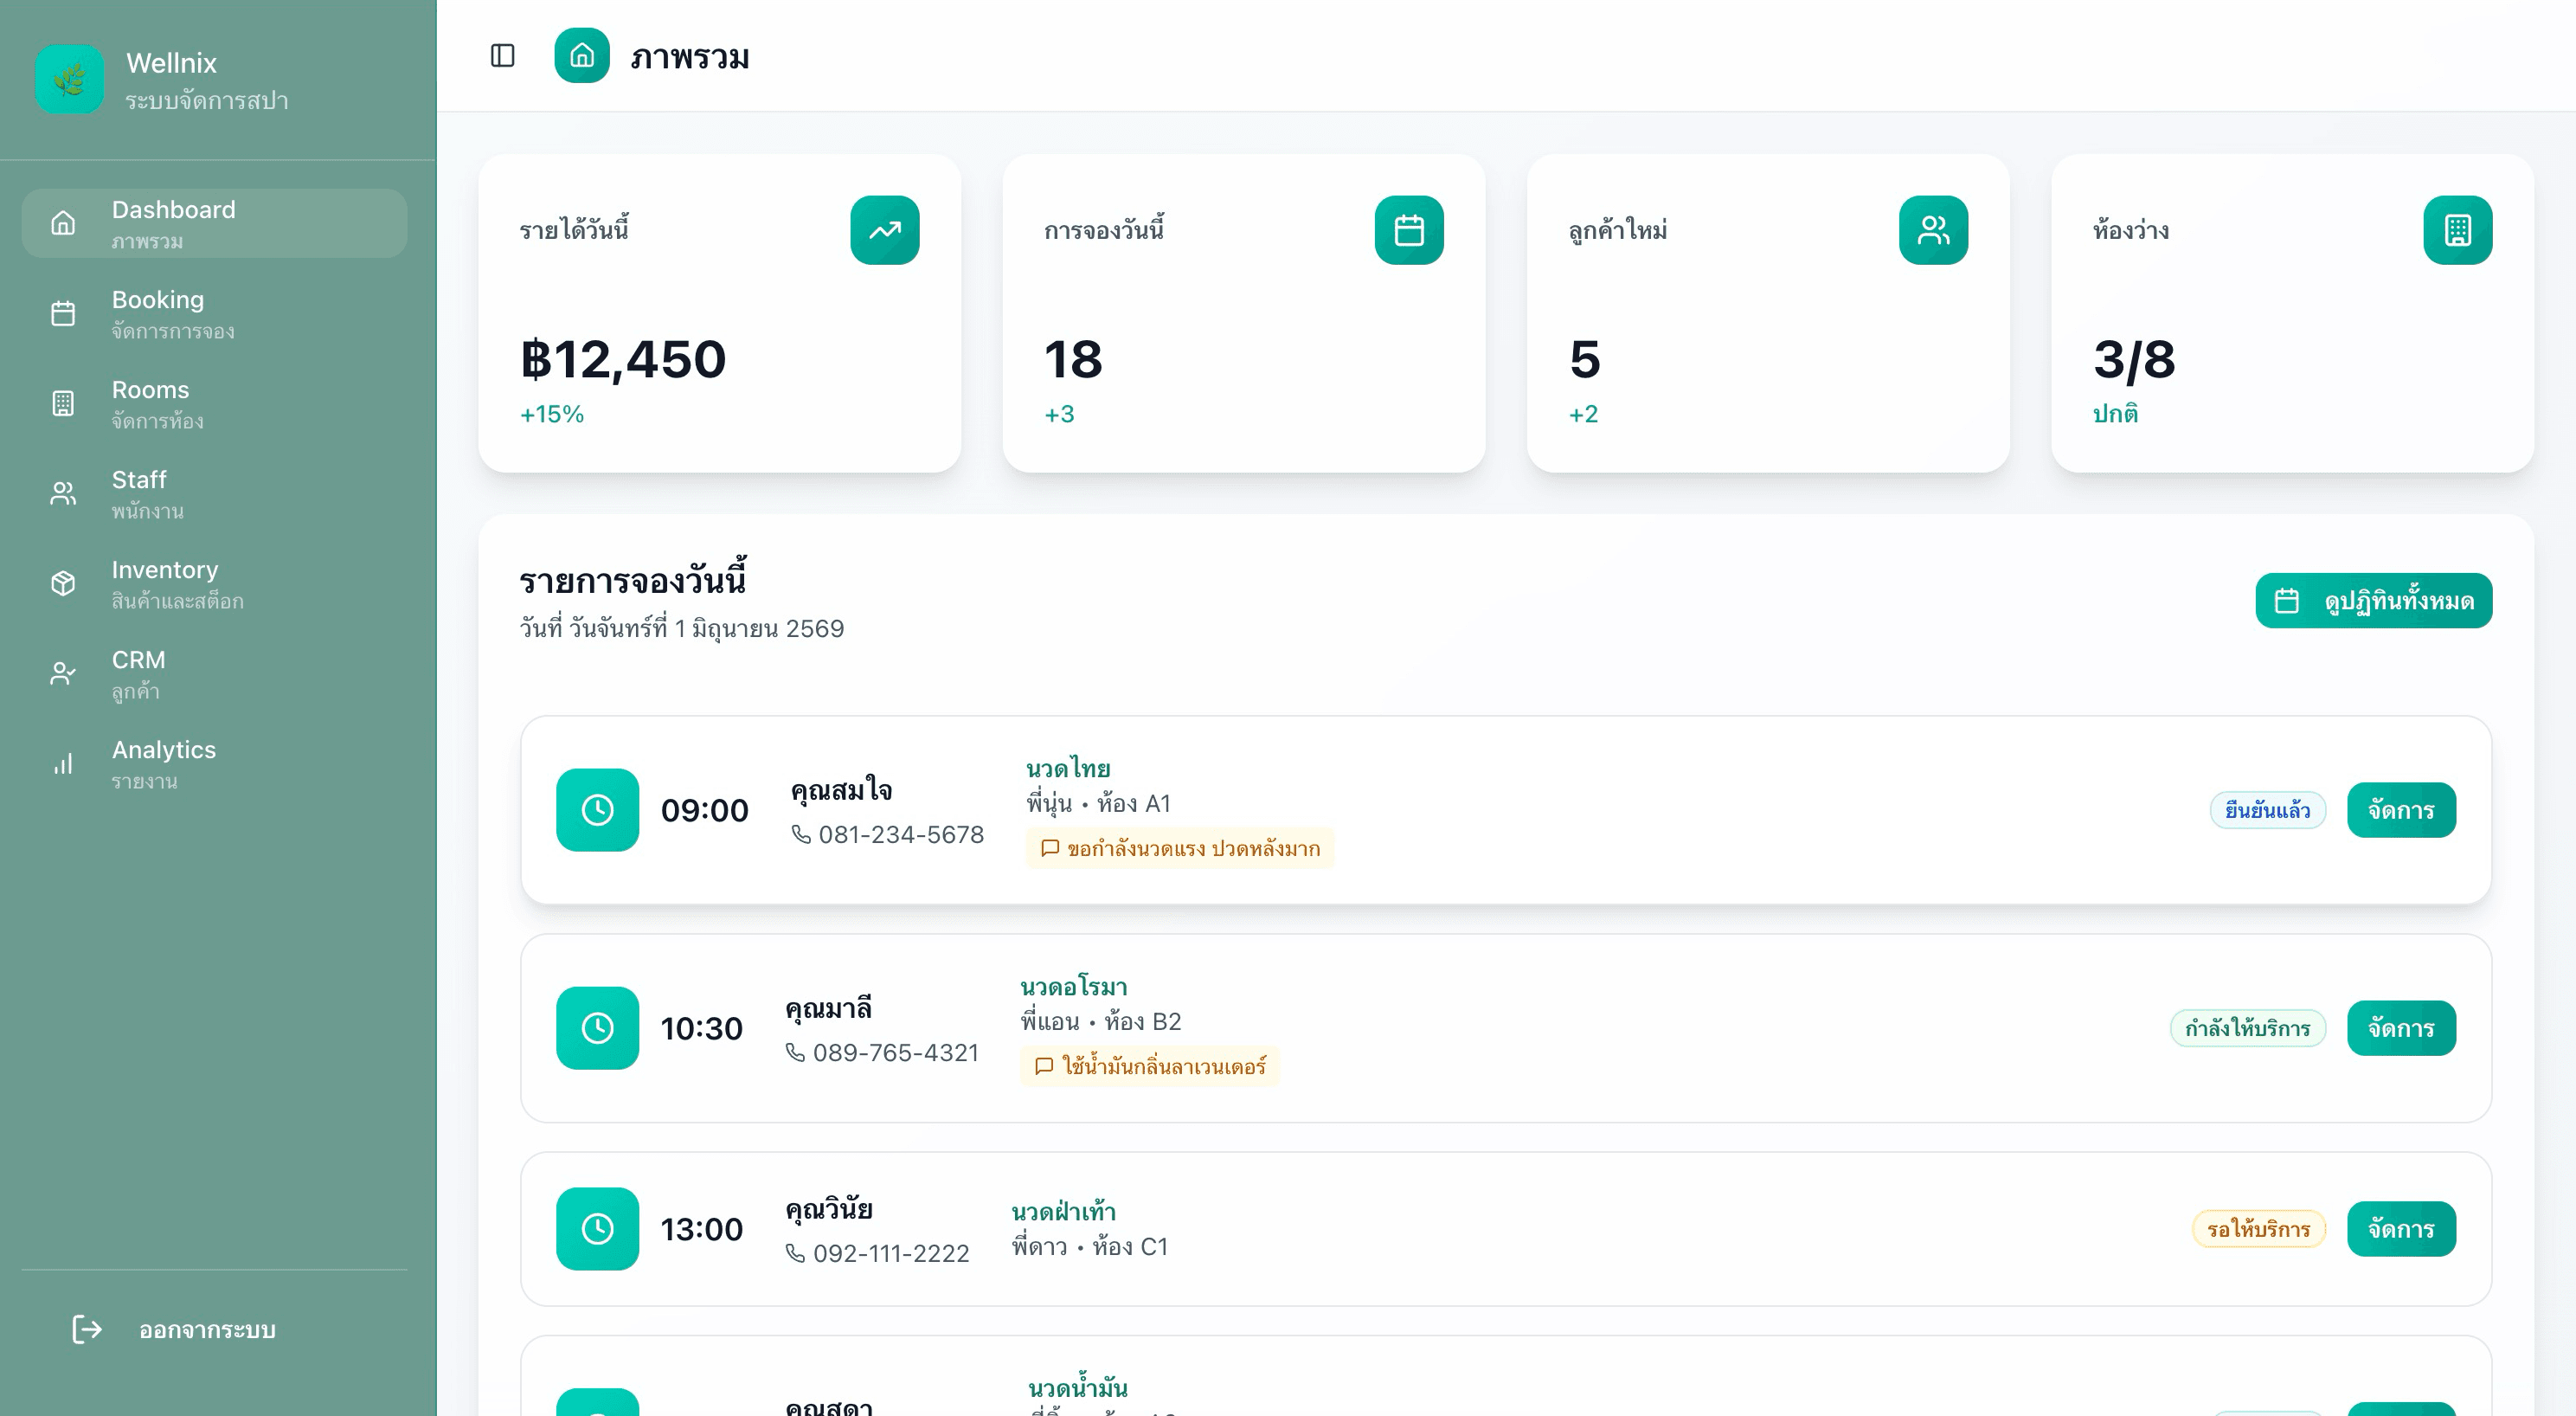Click the Booking calendar icon in sidebar
2576x1416 pixels.
click(x=63, y=314)
